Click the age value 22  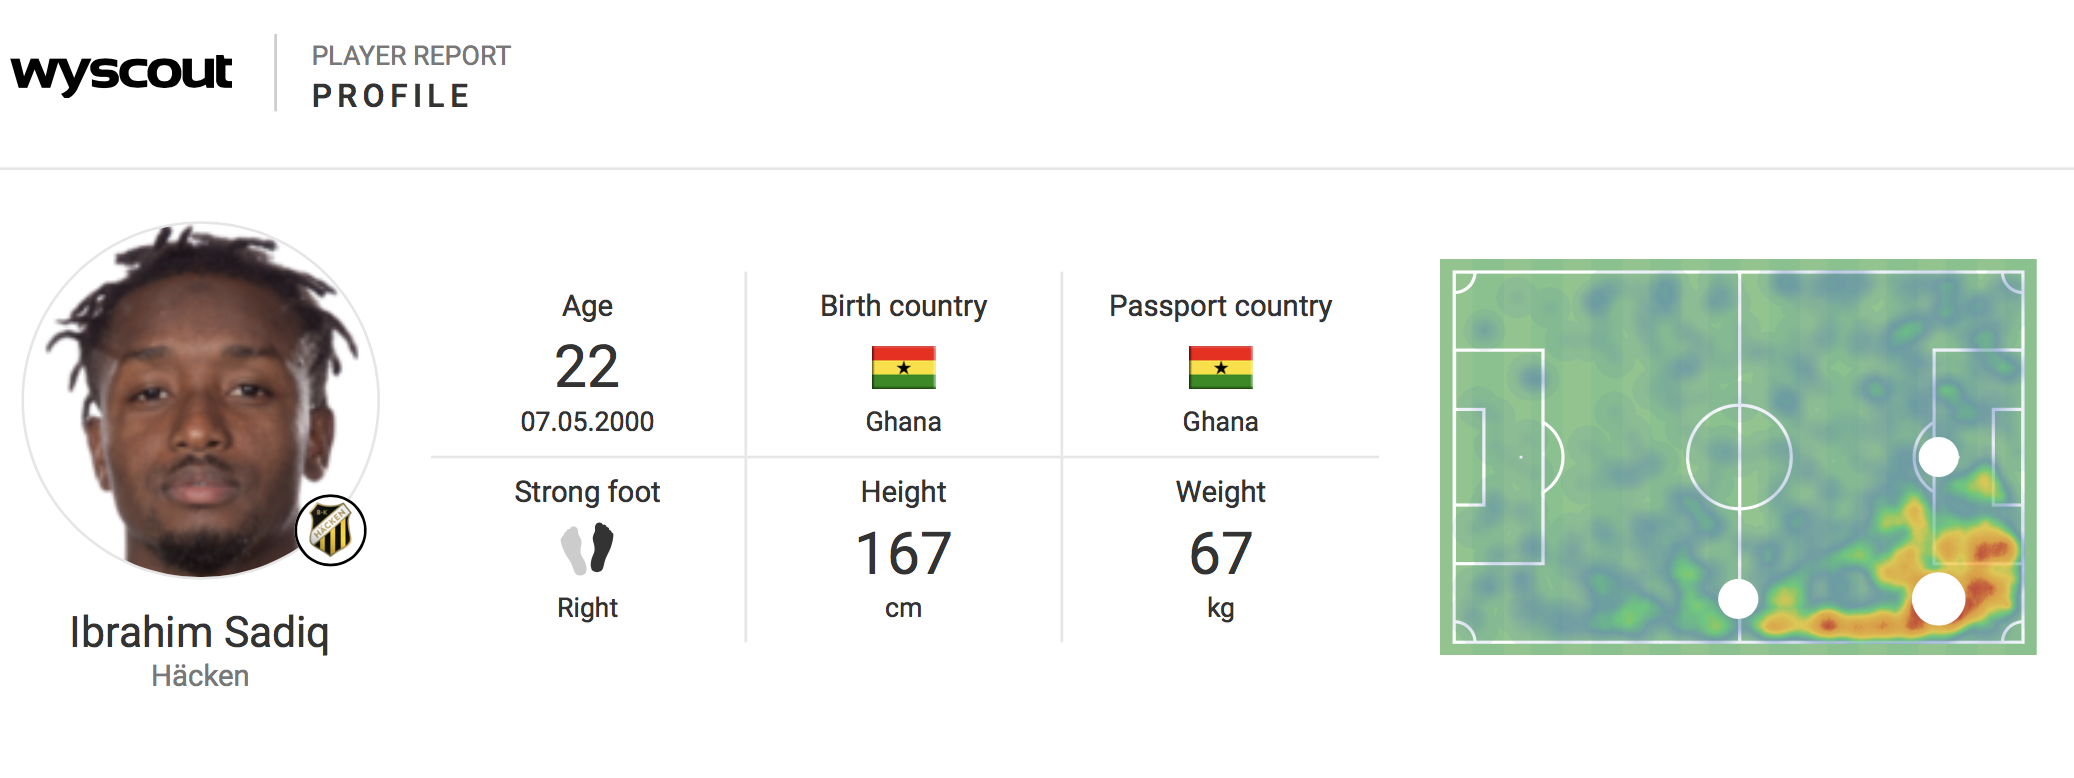587,367
